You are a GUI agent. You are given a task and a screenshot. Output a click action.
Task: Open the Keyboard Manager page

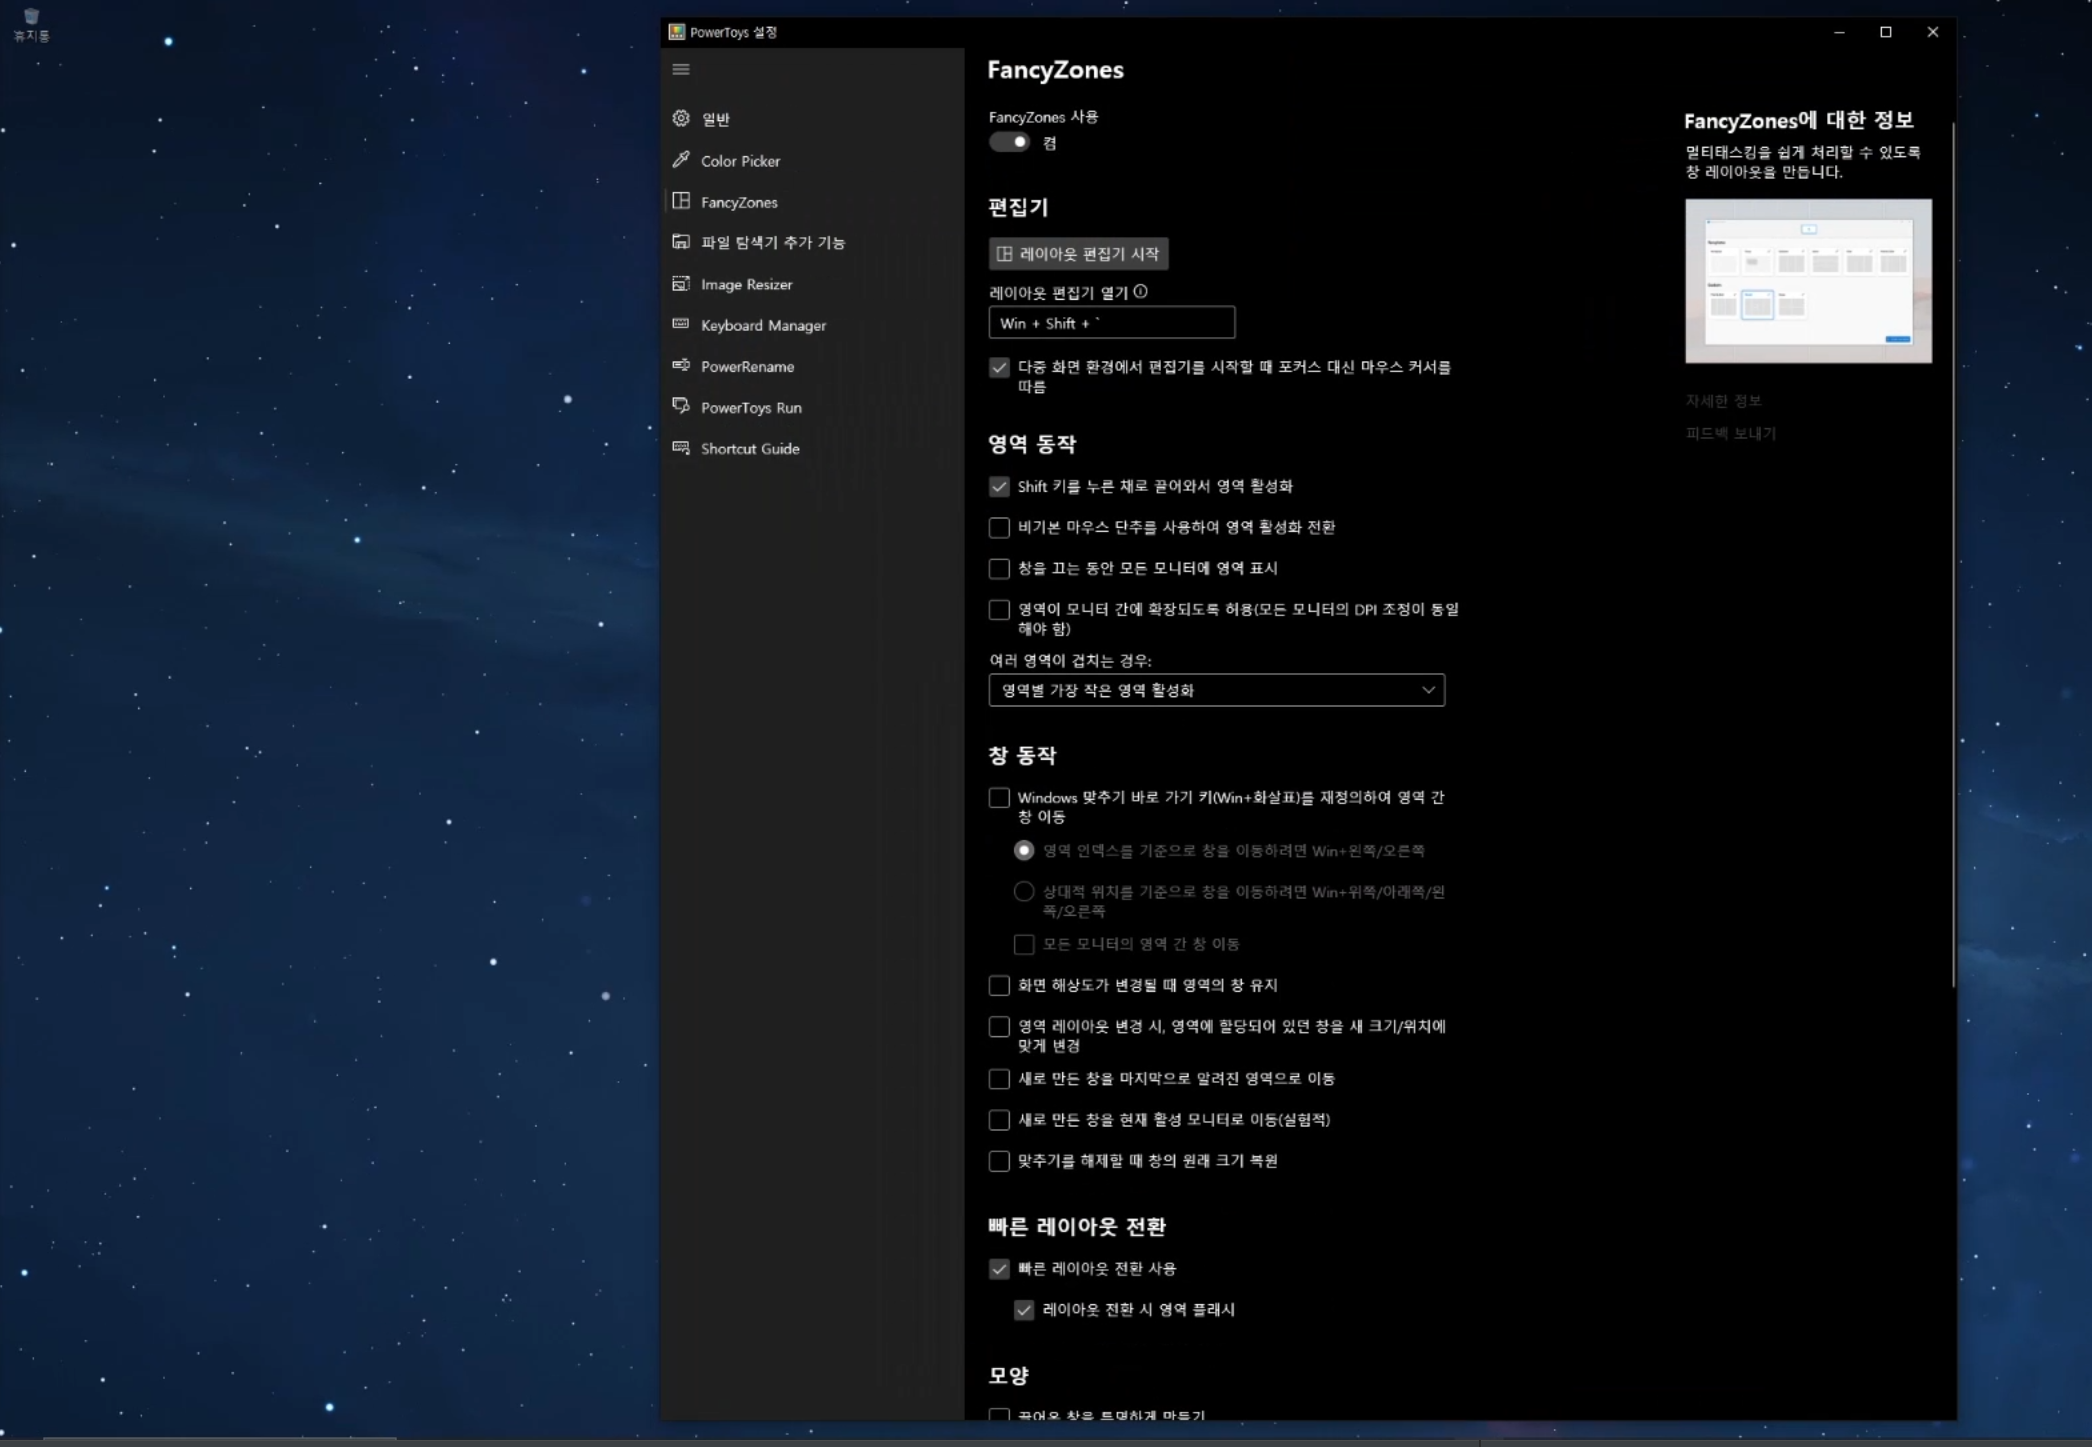(x=812, y=325)
